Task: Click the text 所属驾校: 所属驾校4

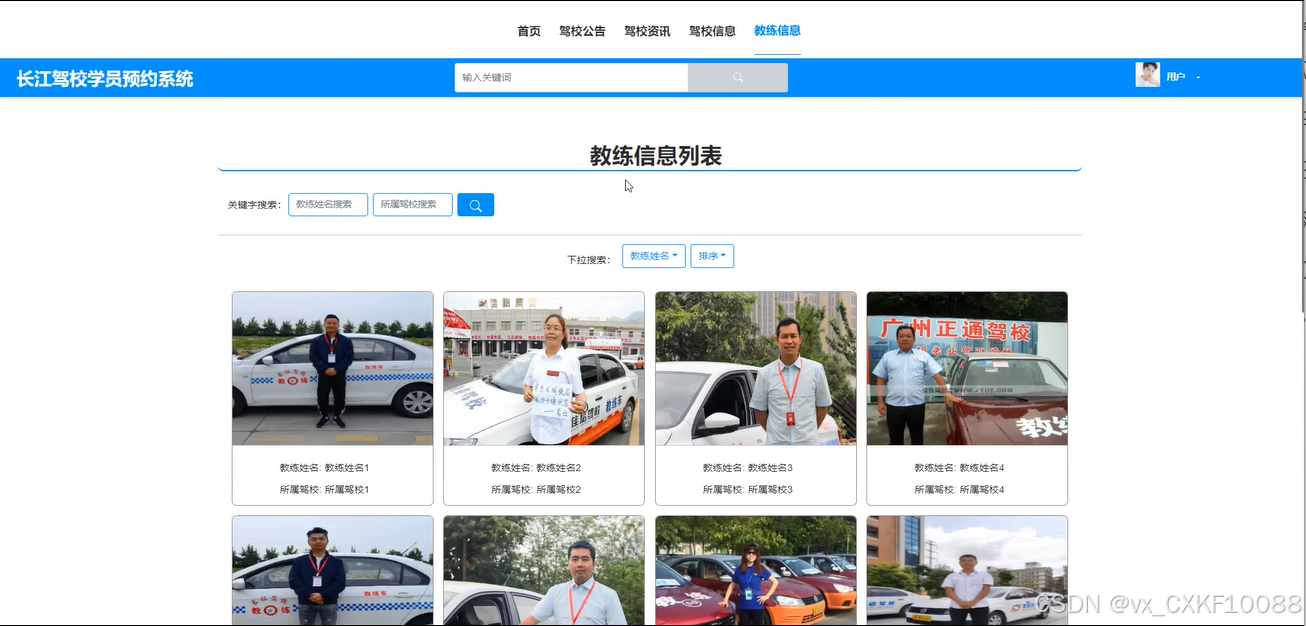Action: tap(959, 490)
